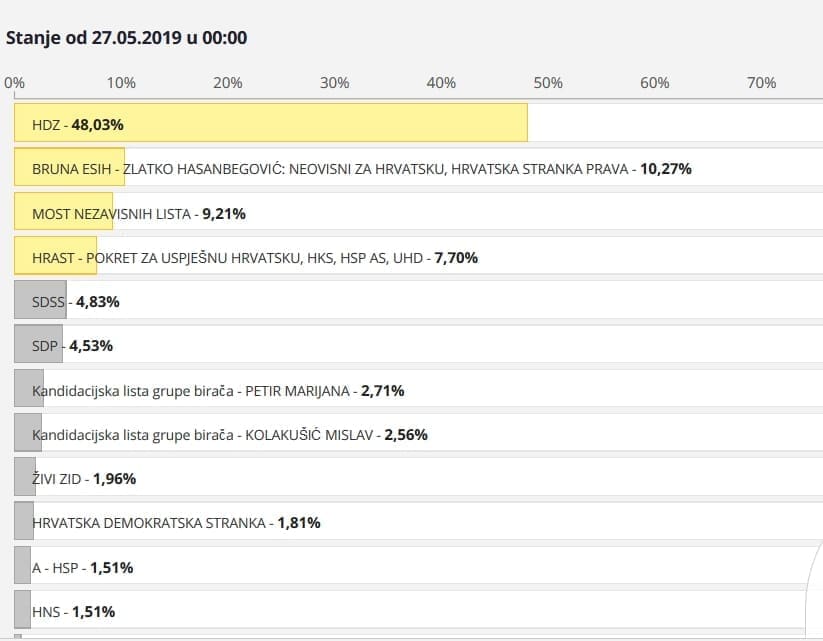The image size is (823, 641).
Task: Click the grey SDSS 4,83% bar
Action: 41,301
